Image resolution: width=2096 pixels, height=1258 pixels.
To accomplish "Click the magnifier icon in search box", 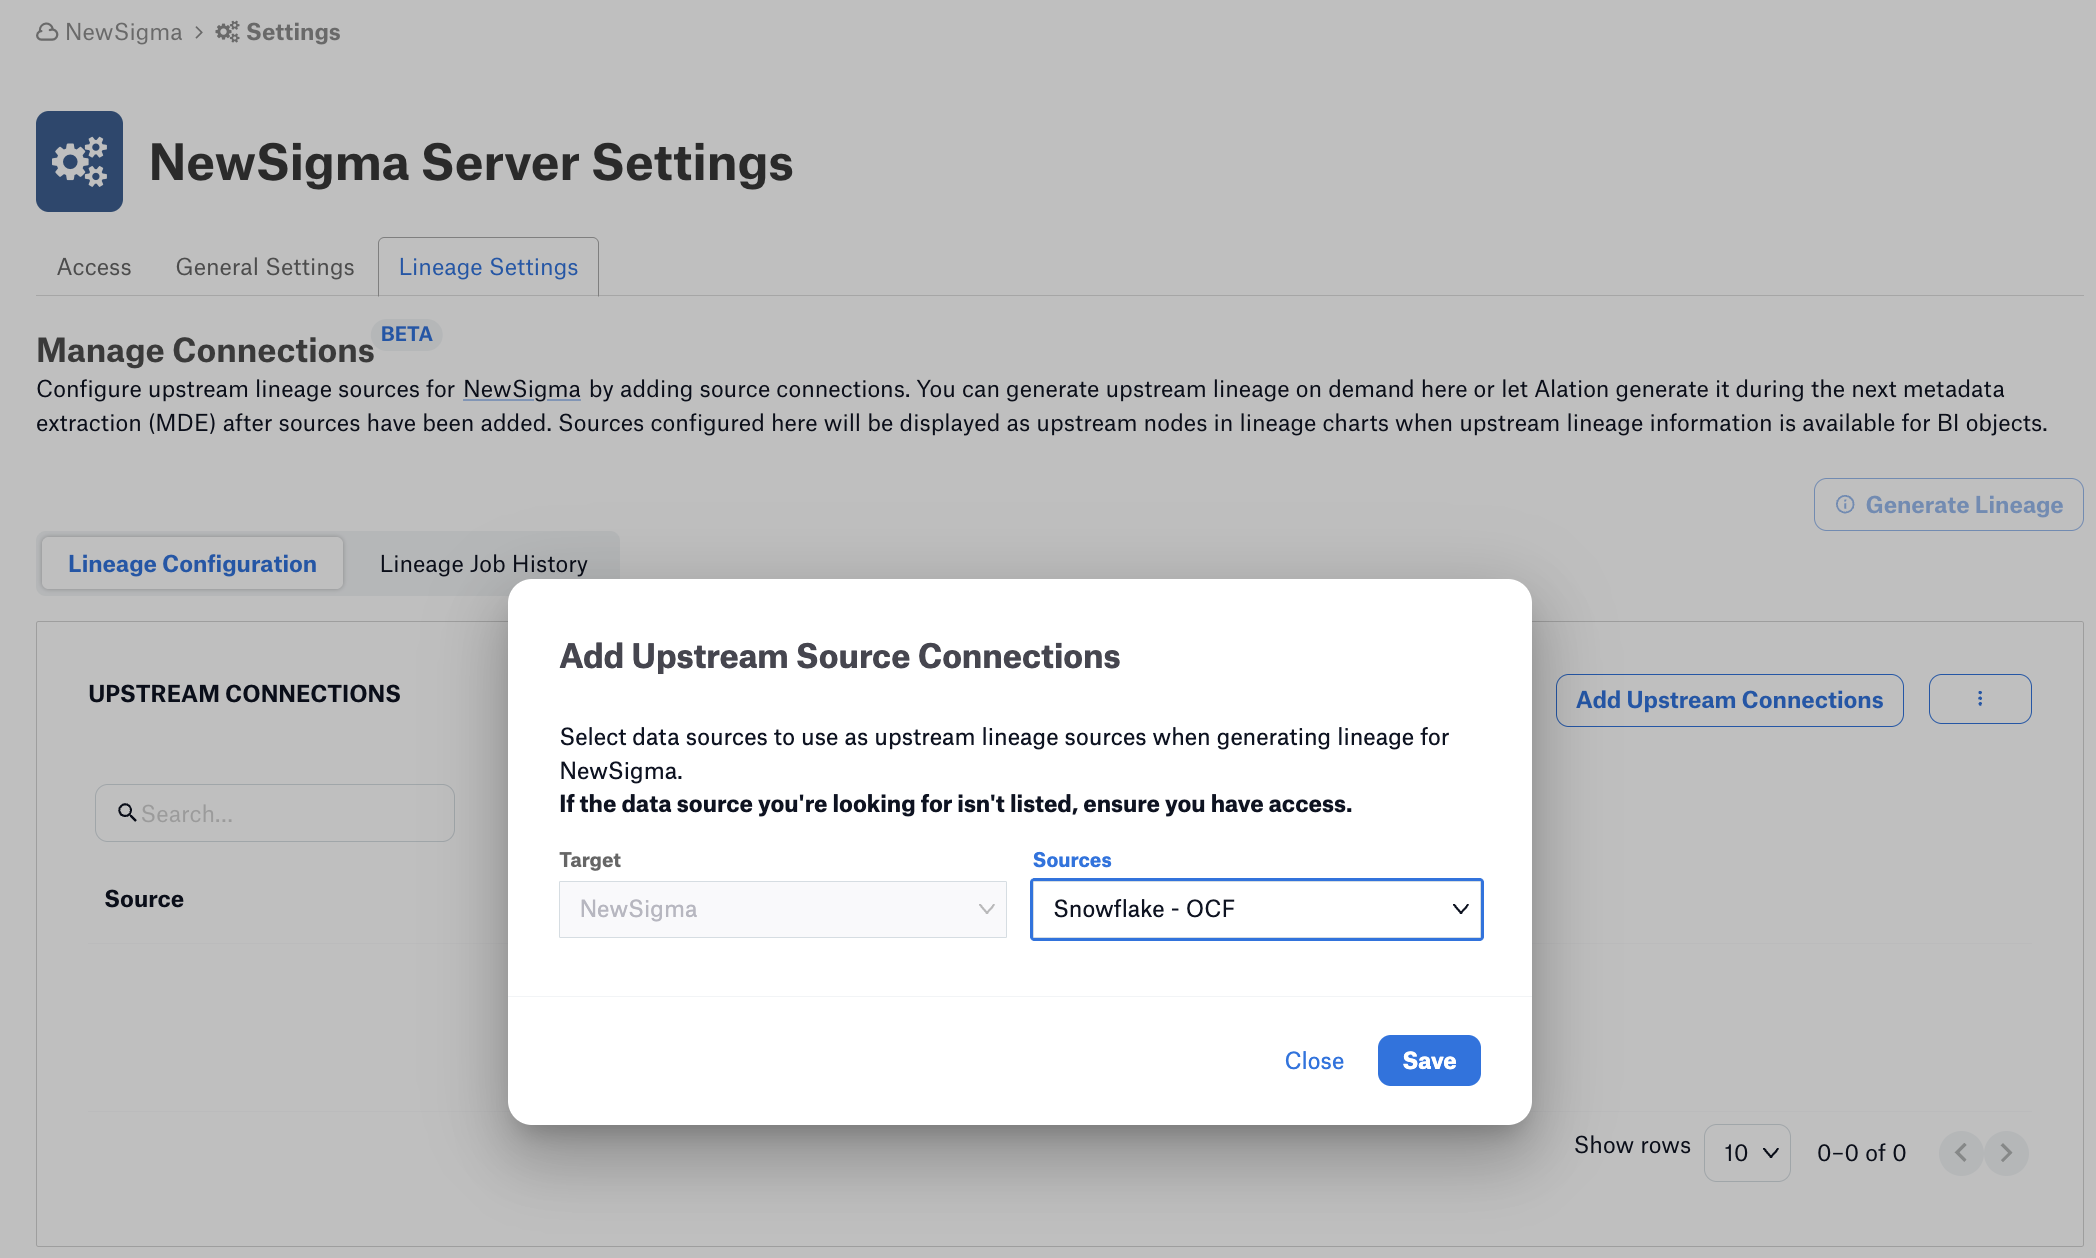I will click(127, 813).
